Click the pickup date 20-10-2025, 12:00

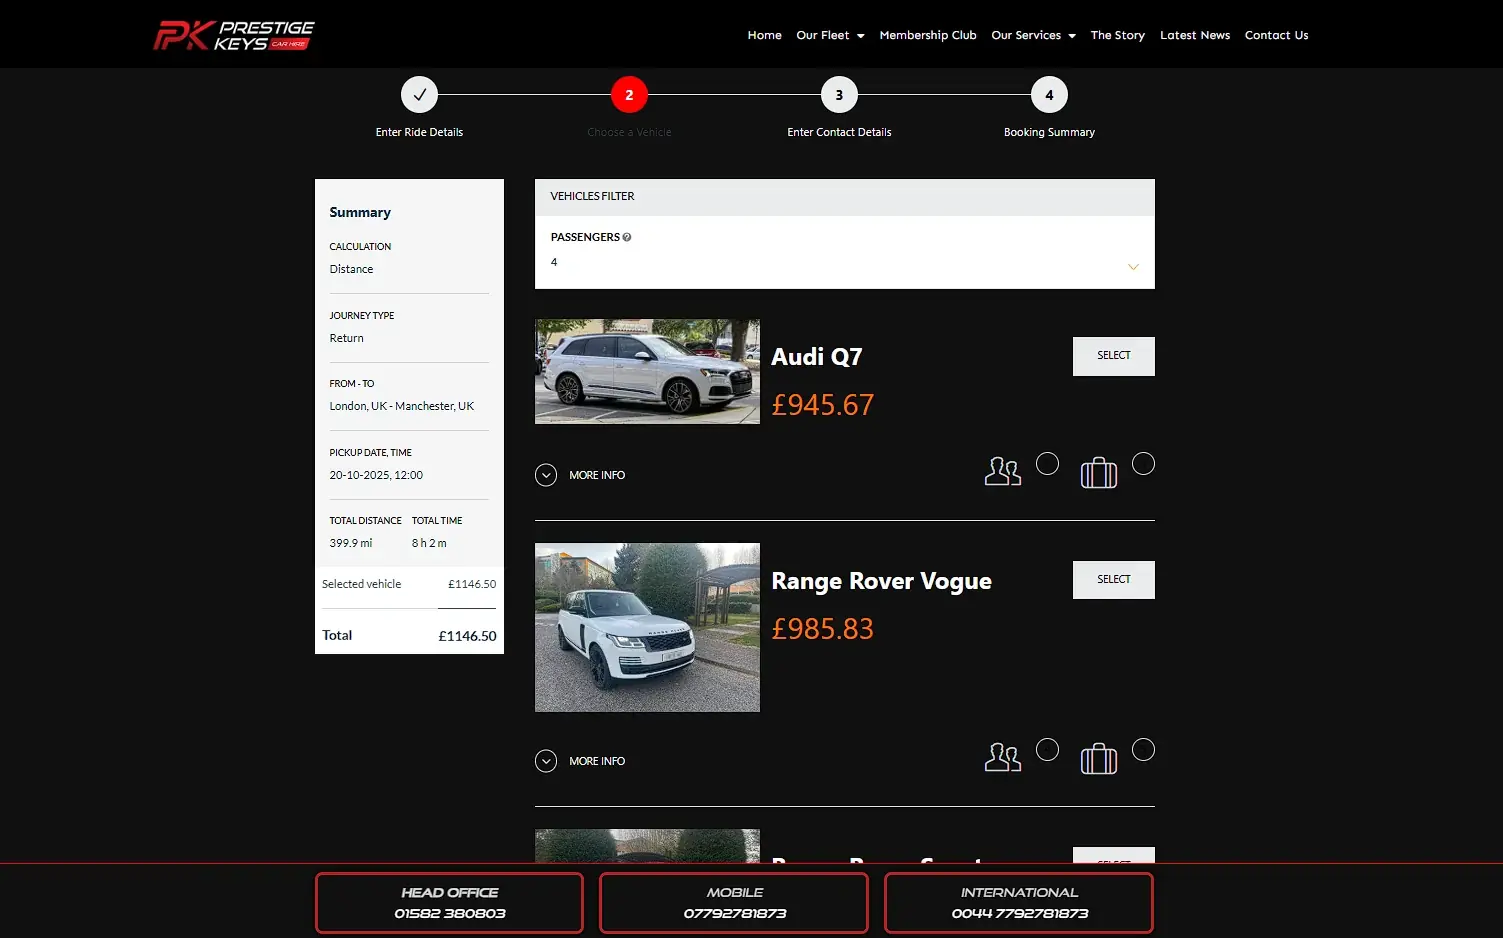pyautogui.click(x=376, y=475)
